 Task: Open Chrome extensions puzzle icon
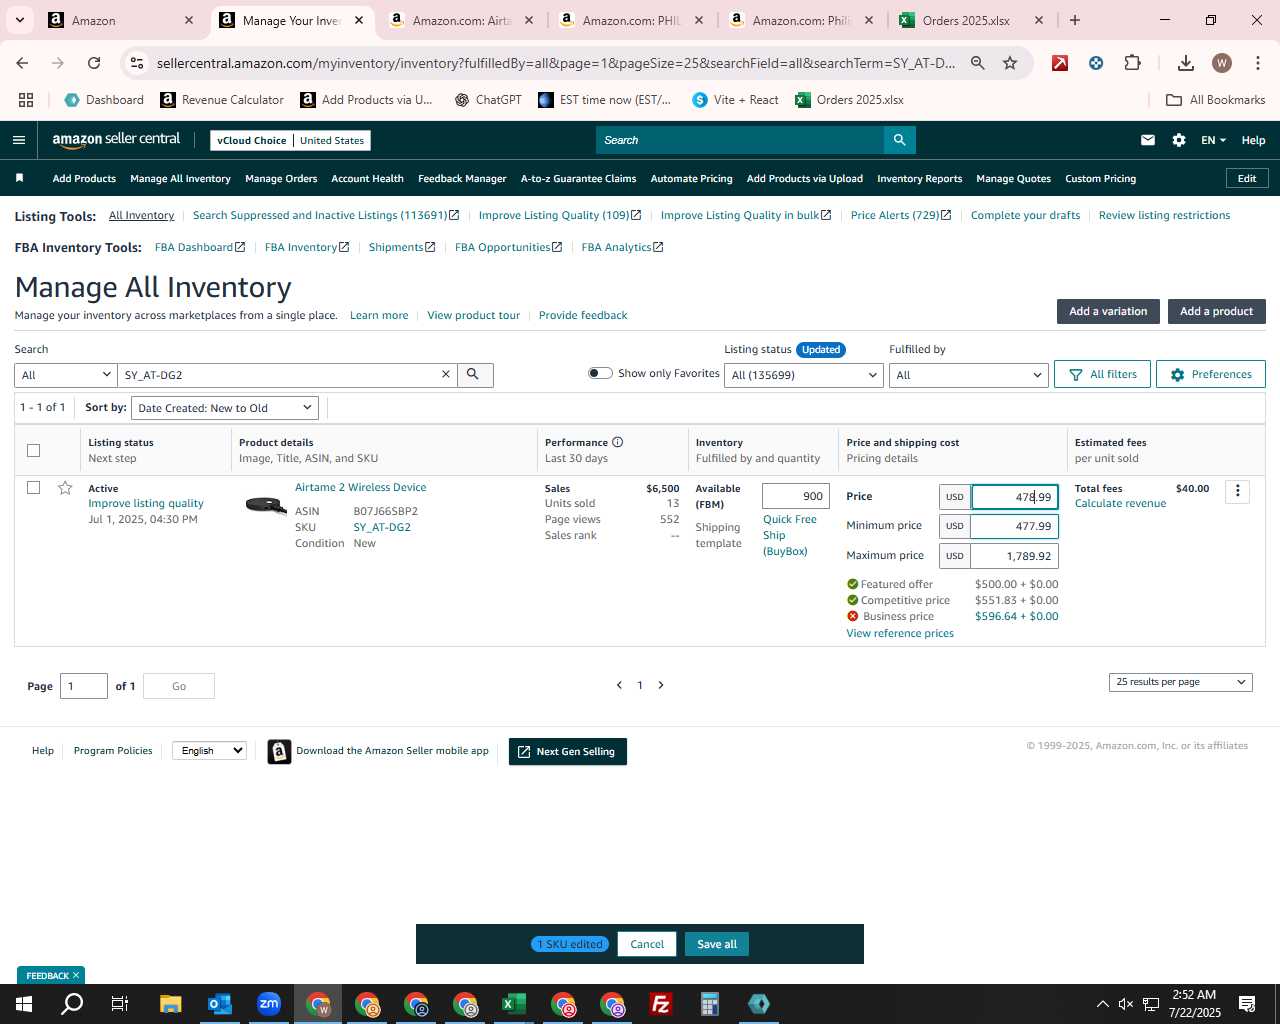1132,63
